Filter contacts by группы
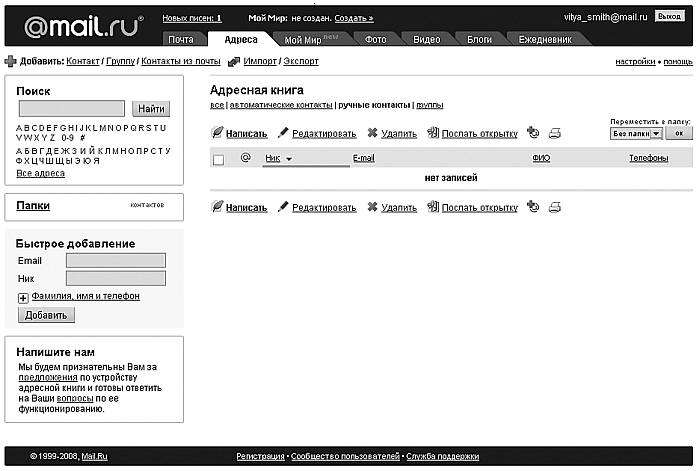The height and width of the screenshot is (471, 700). (x=429, y=105)
